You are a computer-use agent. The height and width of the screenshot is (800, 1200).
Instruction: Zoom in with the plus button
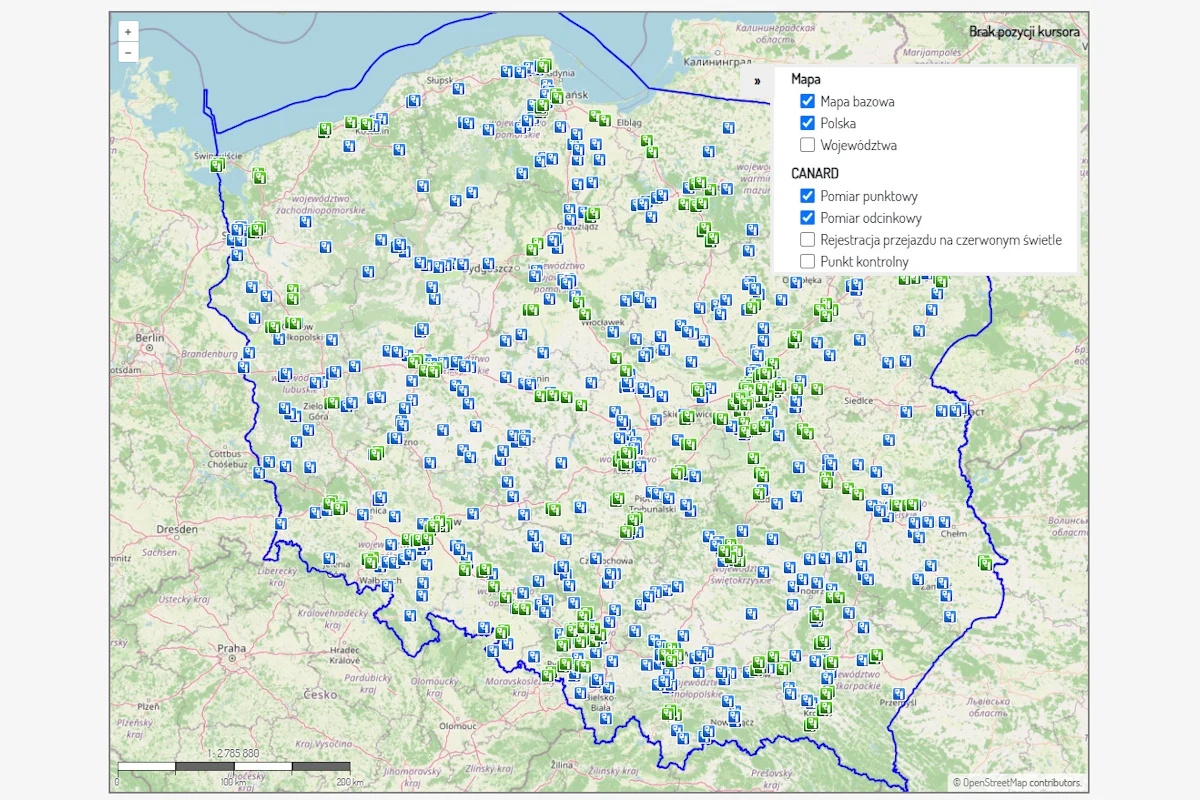[128, 32]
